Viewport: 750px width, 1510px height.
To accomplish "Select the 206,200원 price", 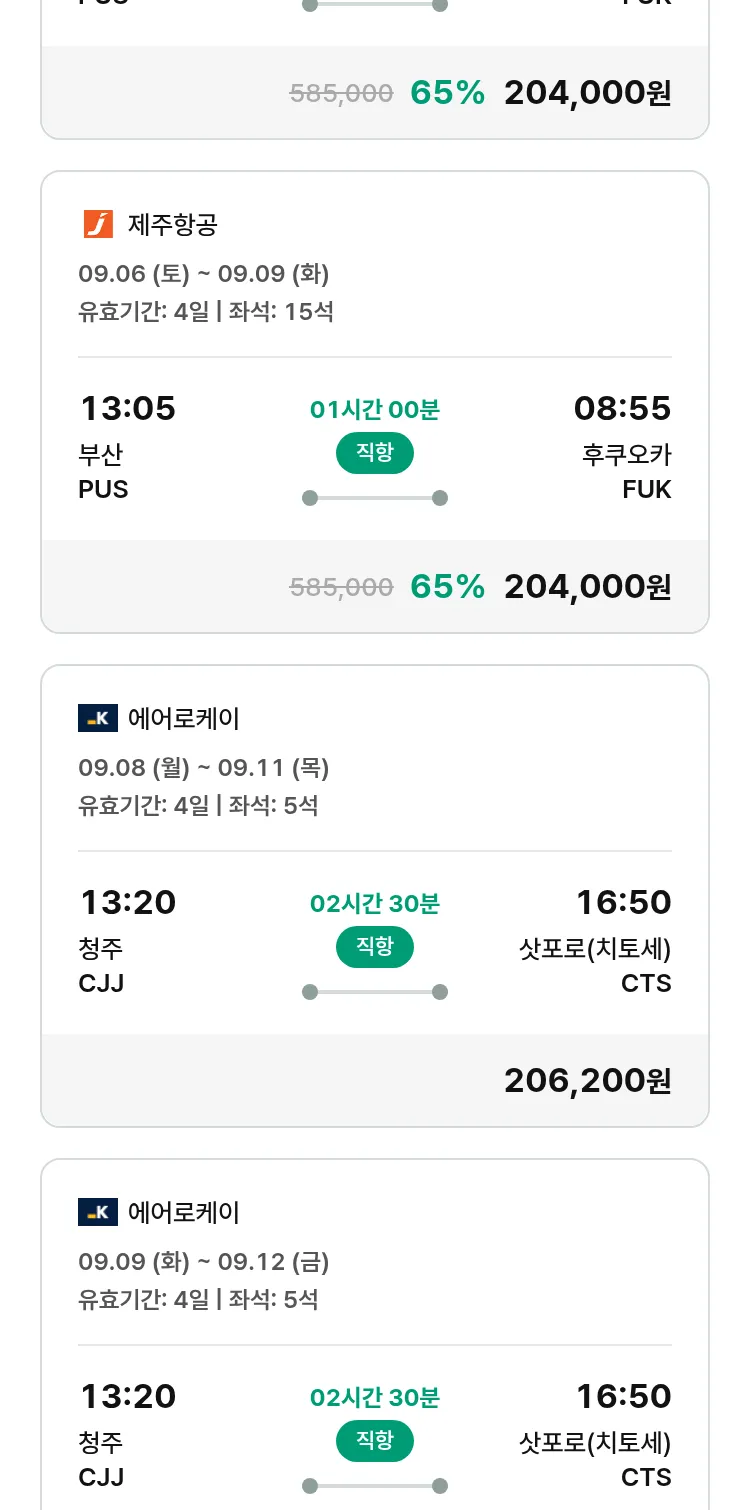I will point(587,1080).
